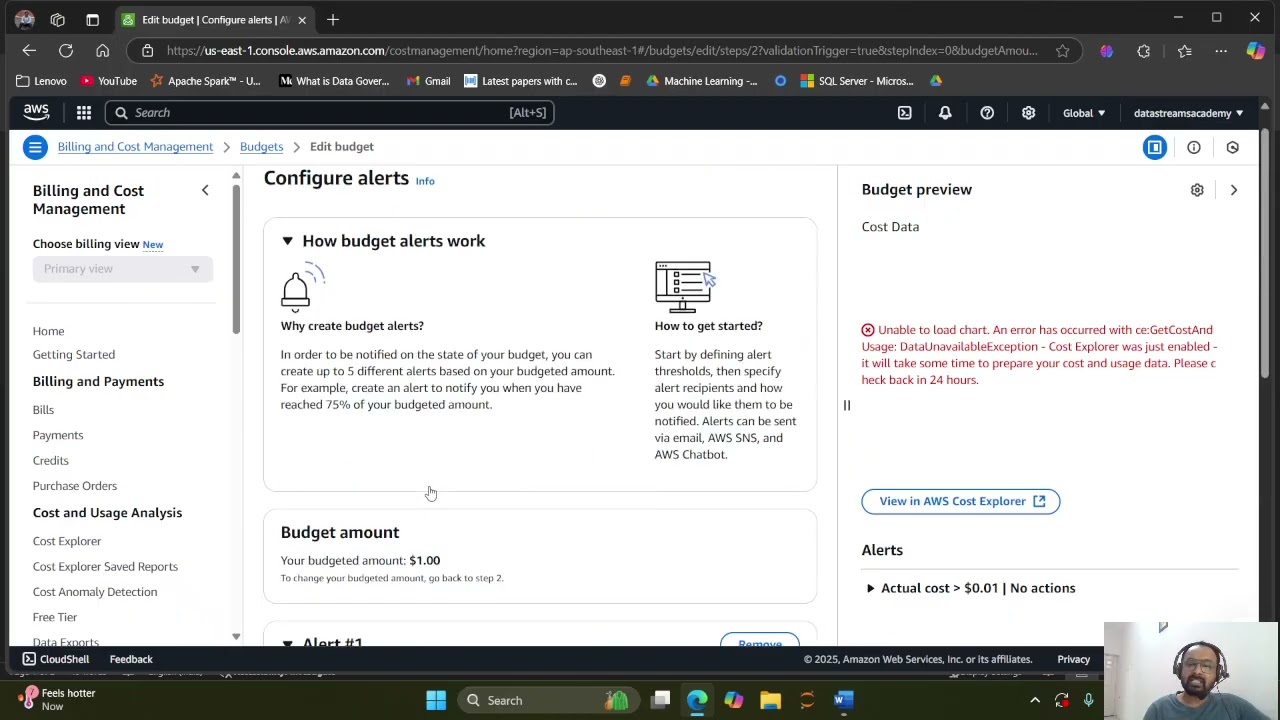This screenshot has width=1280, height=720.
Task: Open AWS console settings gear
Action: click(1028, 113)
